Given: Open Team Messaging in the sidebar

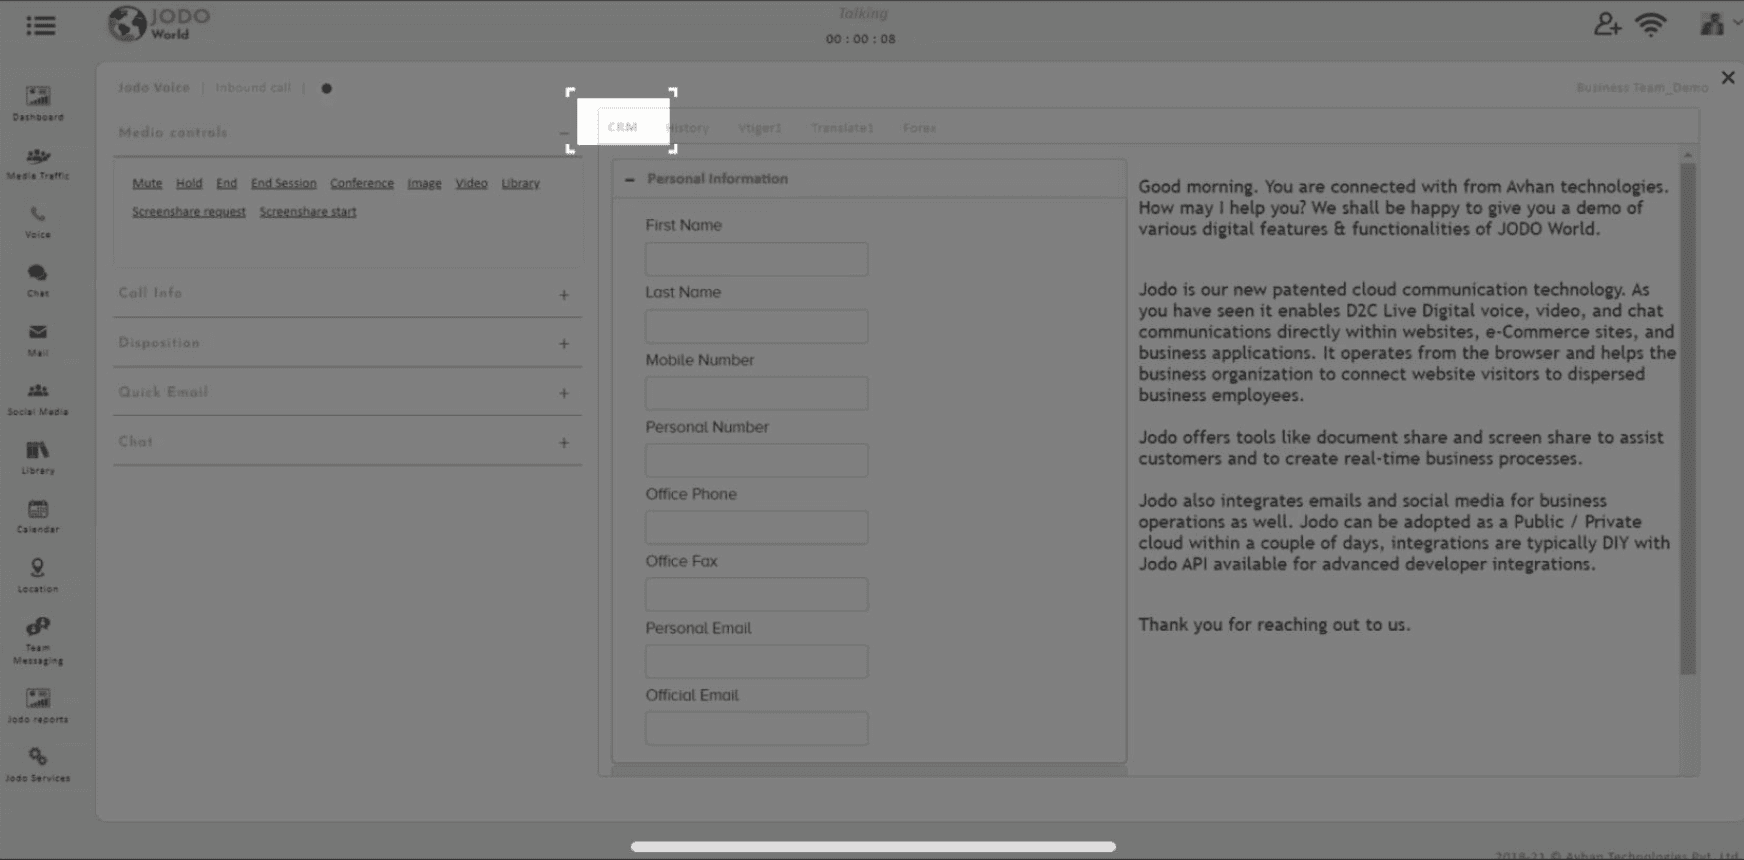Looking at the screenshot, I should (x=38, y=640).
